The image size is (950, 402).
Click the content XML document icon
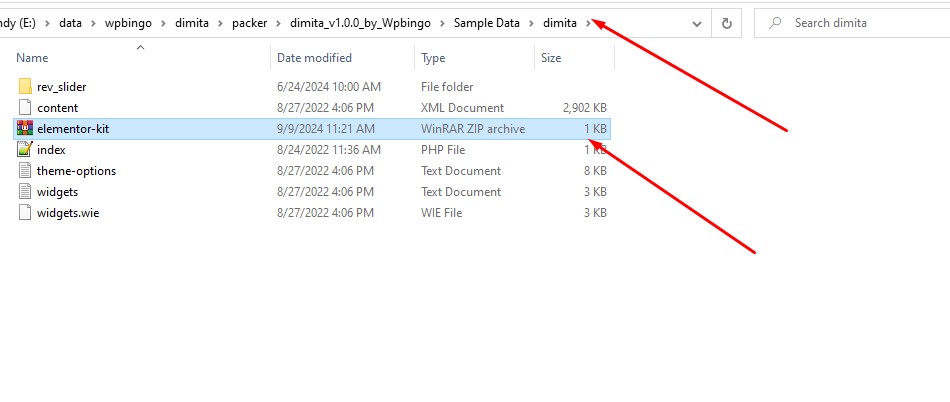tap(25, 108)
